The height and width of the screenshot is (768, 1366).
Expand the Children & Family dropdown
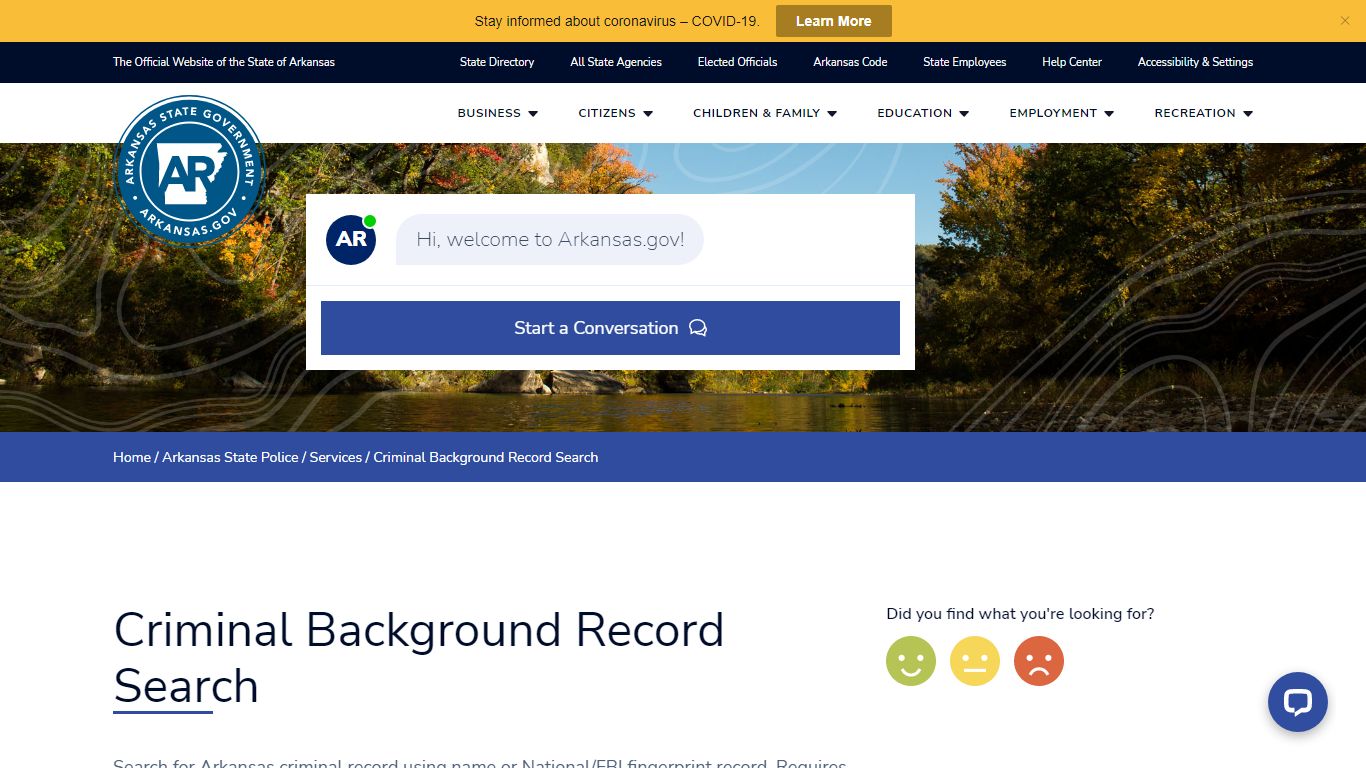click(765, 113)
